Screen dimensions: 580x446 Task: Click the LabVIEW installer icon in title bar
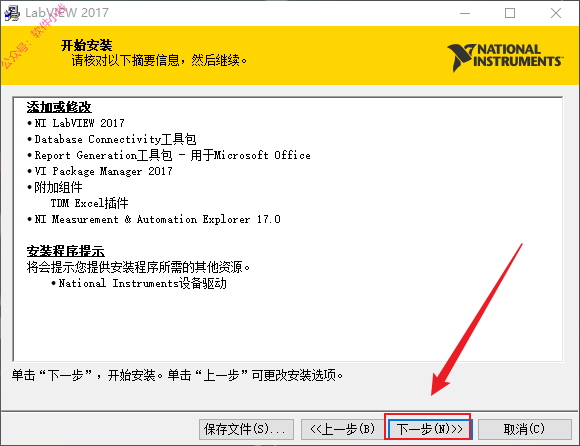[x=11, y=13]
